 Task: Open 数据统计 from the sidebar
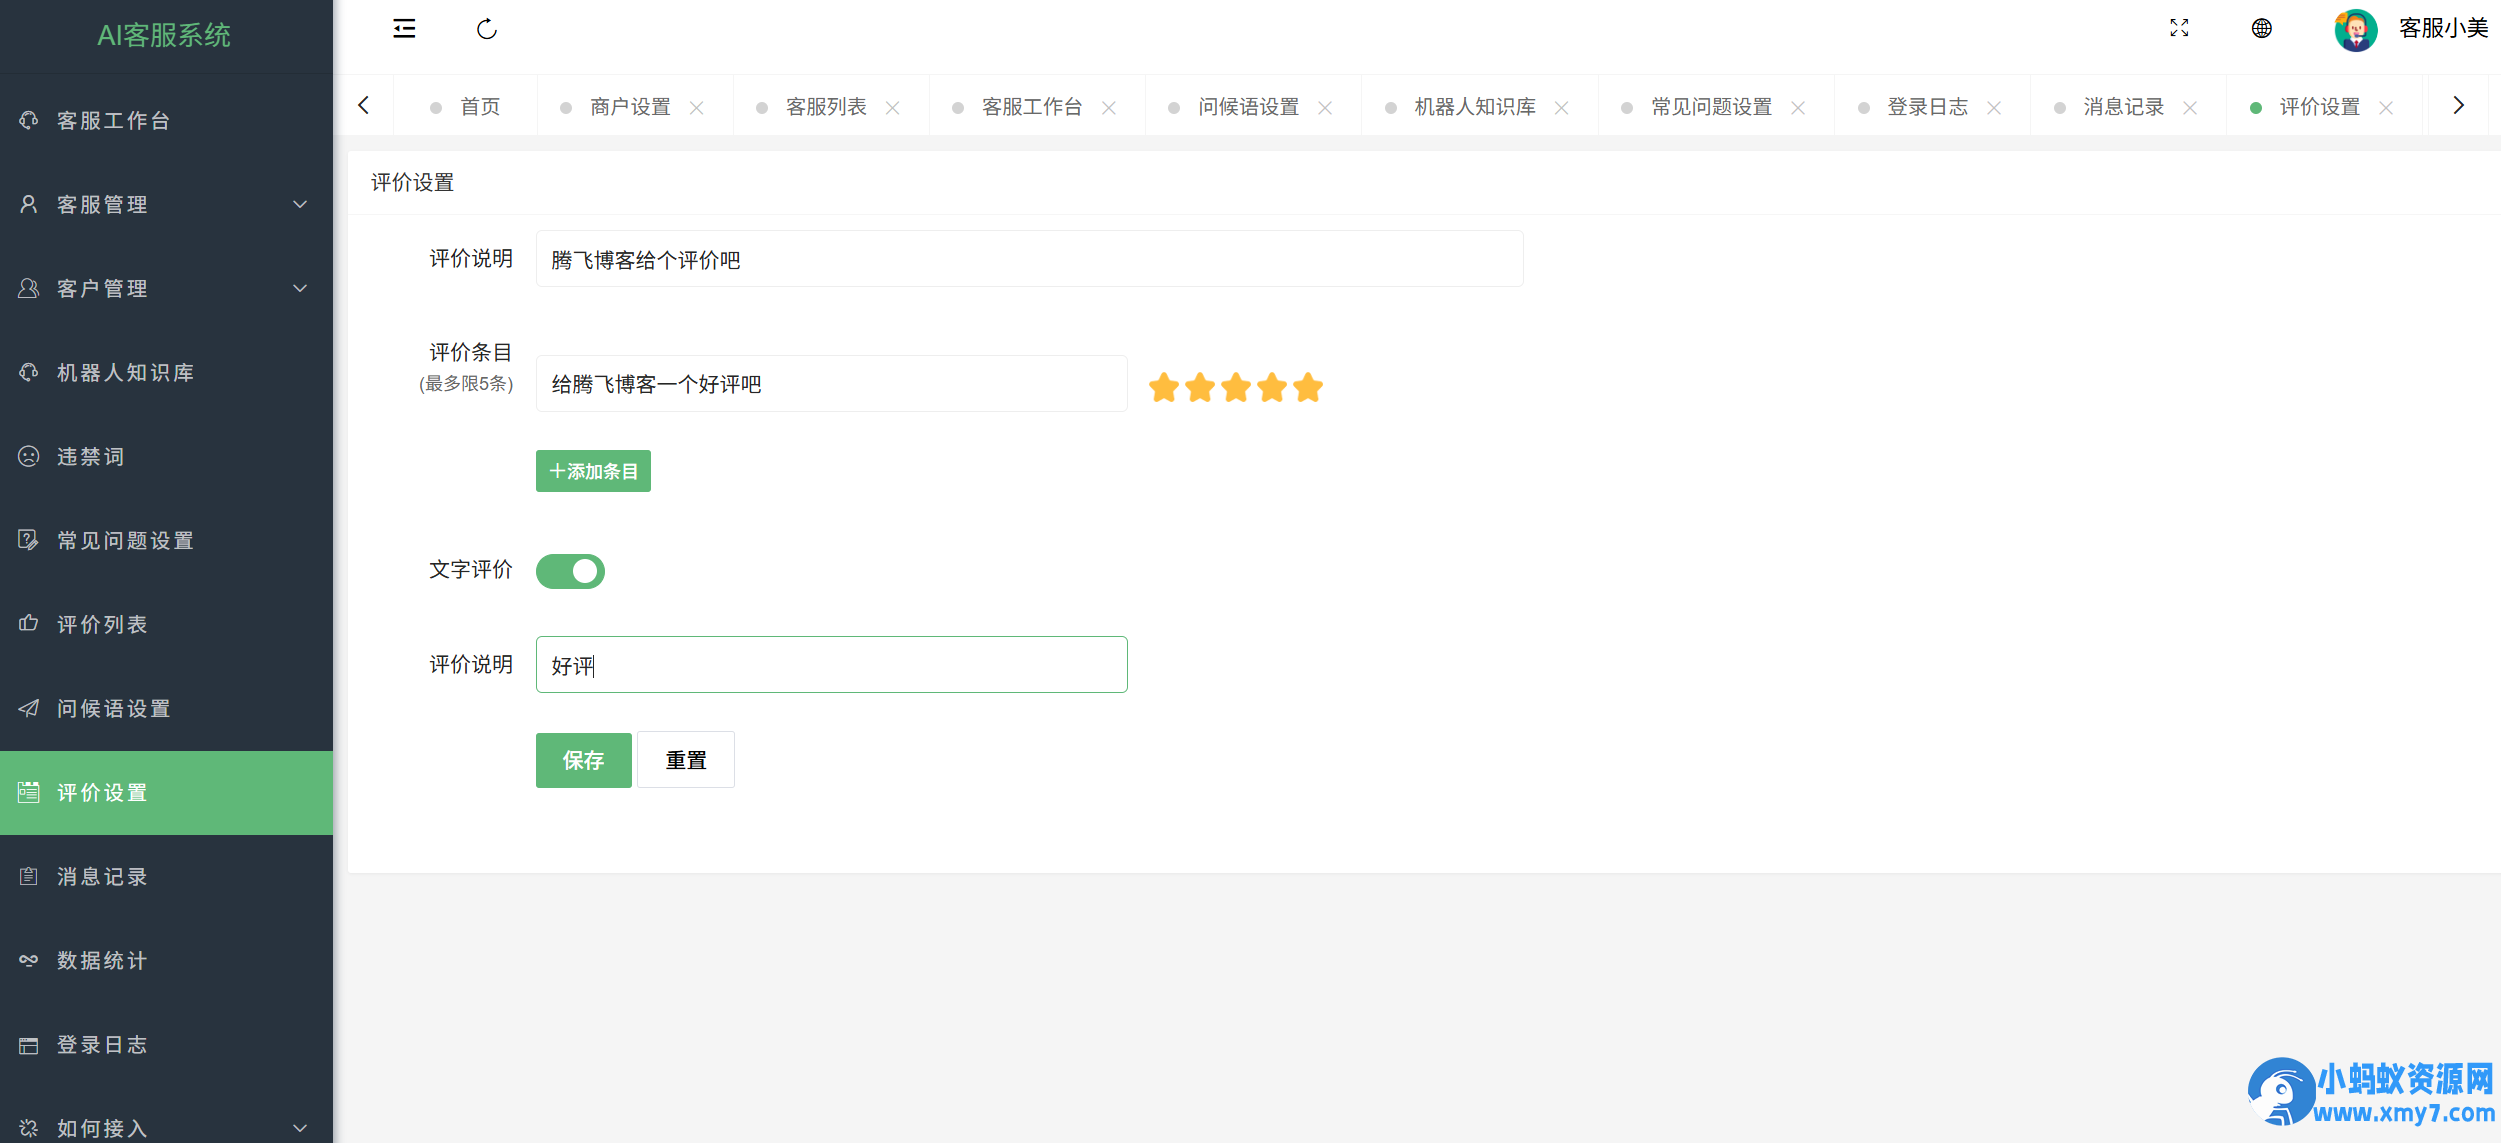(103, 960)
